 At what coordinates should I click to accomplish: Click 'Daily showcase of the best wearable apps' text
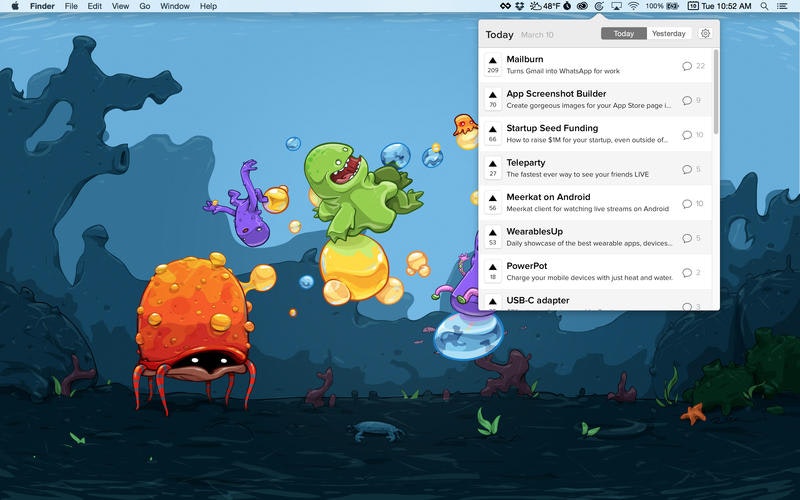[589, 243]
